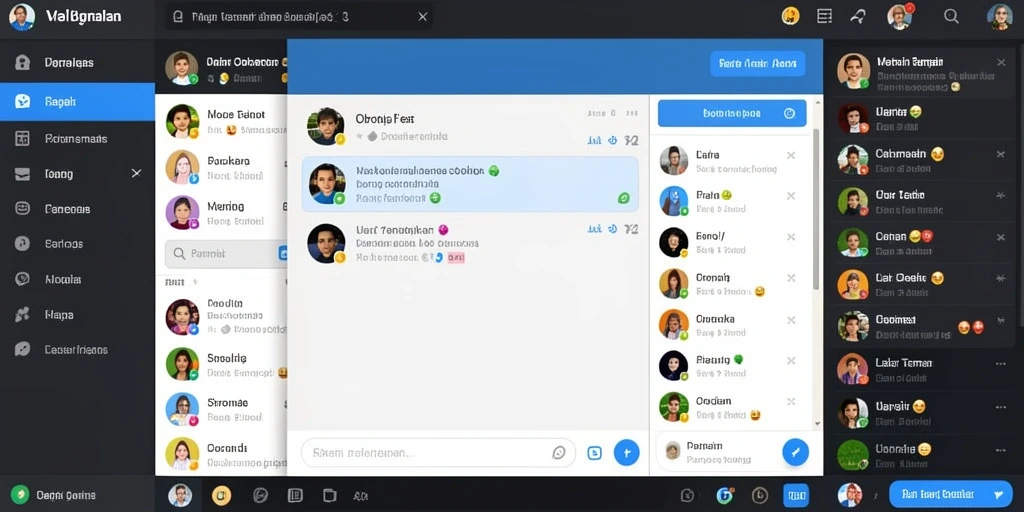Click the search field in the chat list
Image resolution: width=1024 pixels, height=512 pixels.
tap(225, 253)
